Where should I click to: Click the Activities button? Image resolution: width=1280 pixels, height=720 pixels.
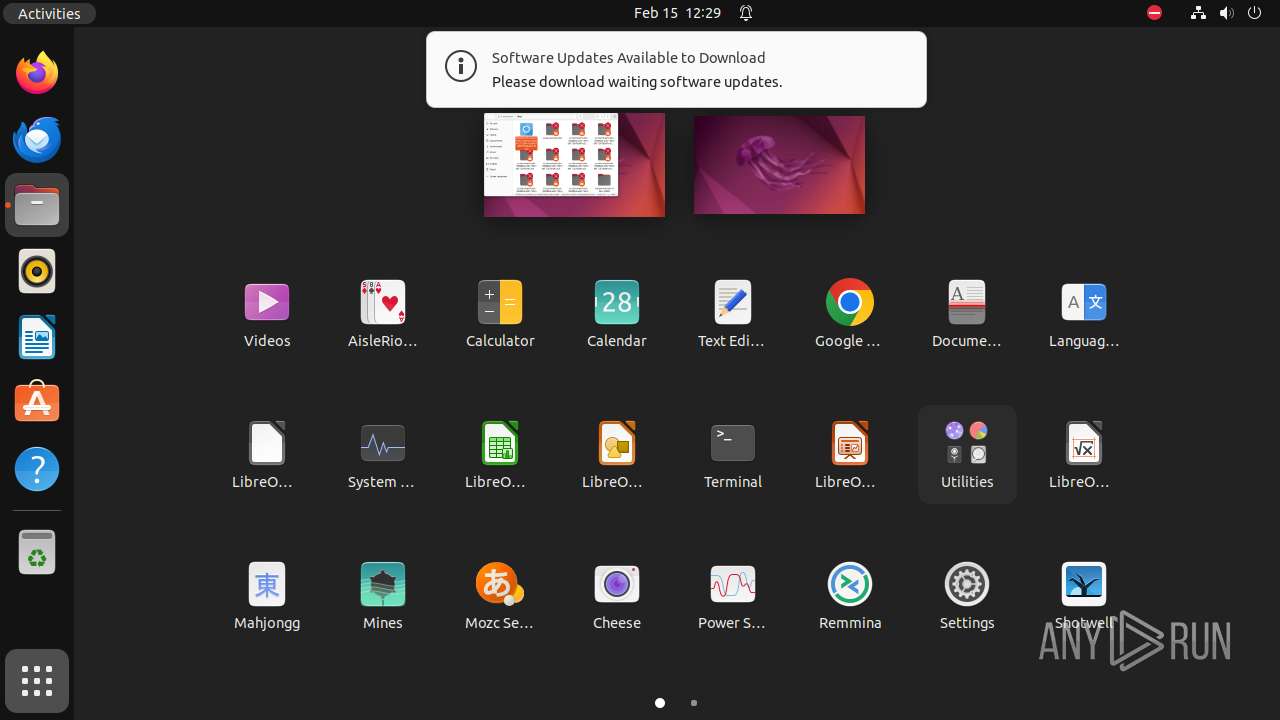tap(49, 13)
